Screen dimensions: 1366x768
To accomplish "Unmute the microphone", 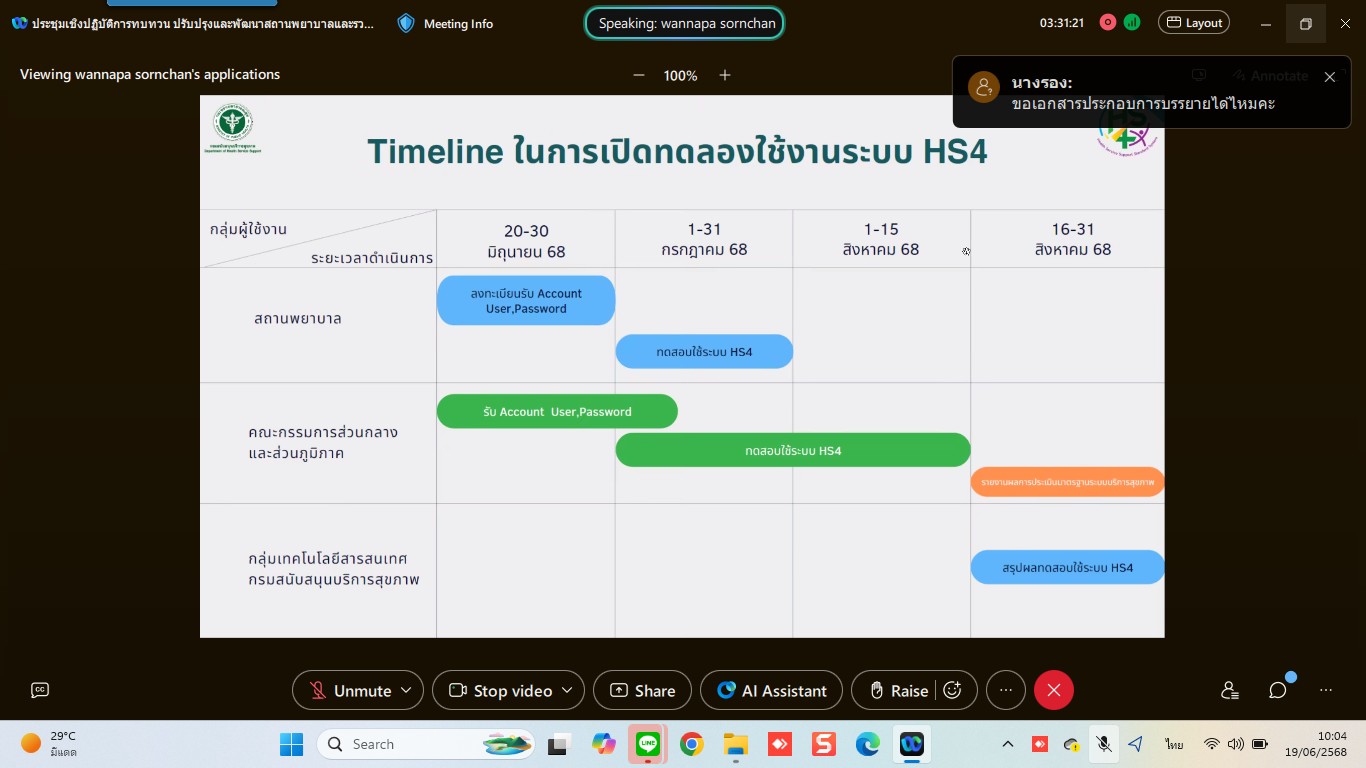I will coord(347,690).
